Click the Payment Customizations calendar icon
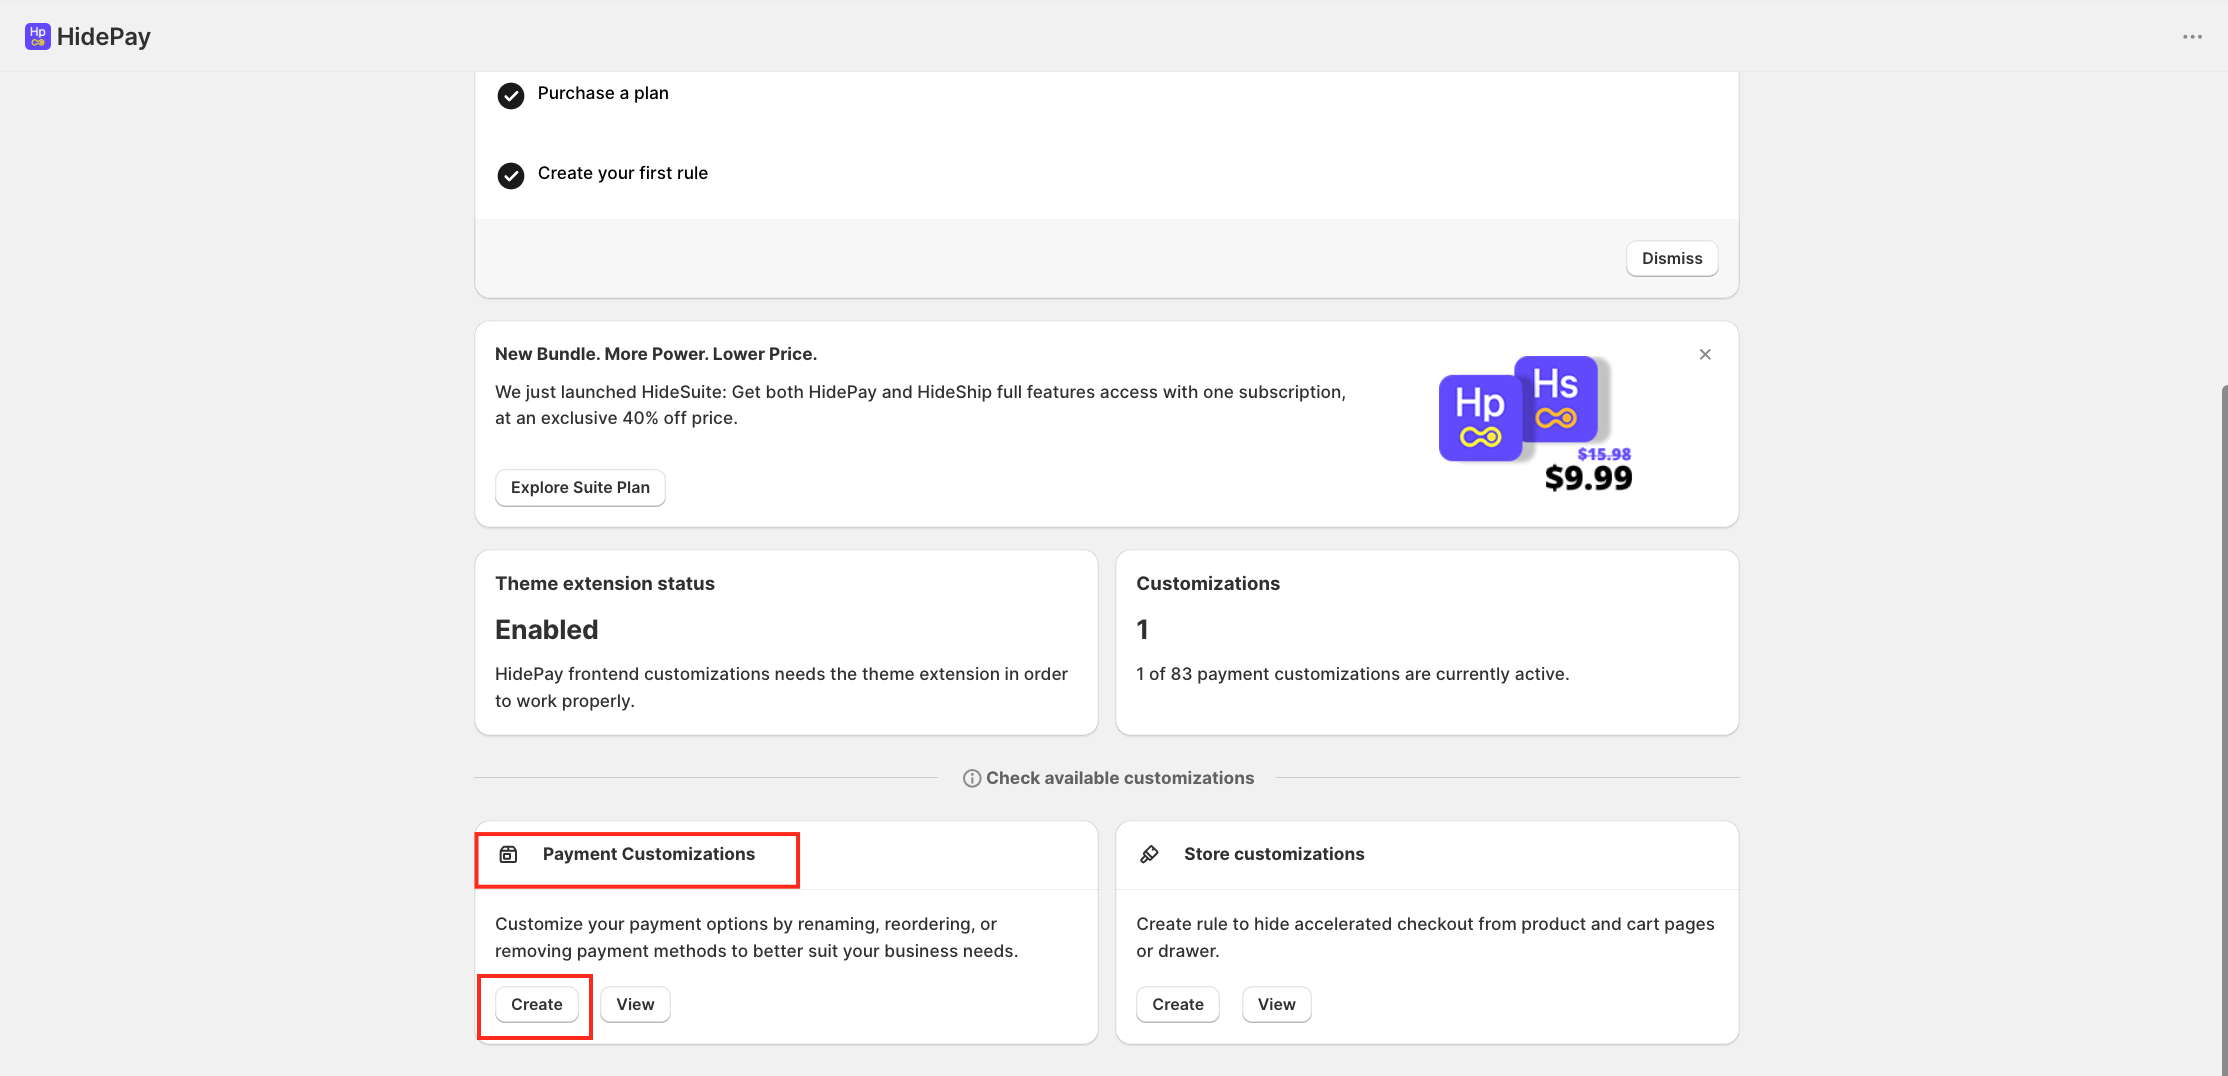Screen dimensions: 2228x1076 508,854
